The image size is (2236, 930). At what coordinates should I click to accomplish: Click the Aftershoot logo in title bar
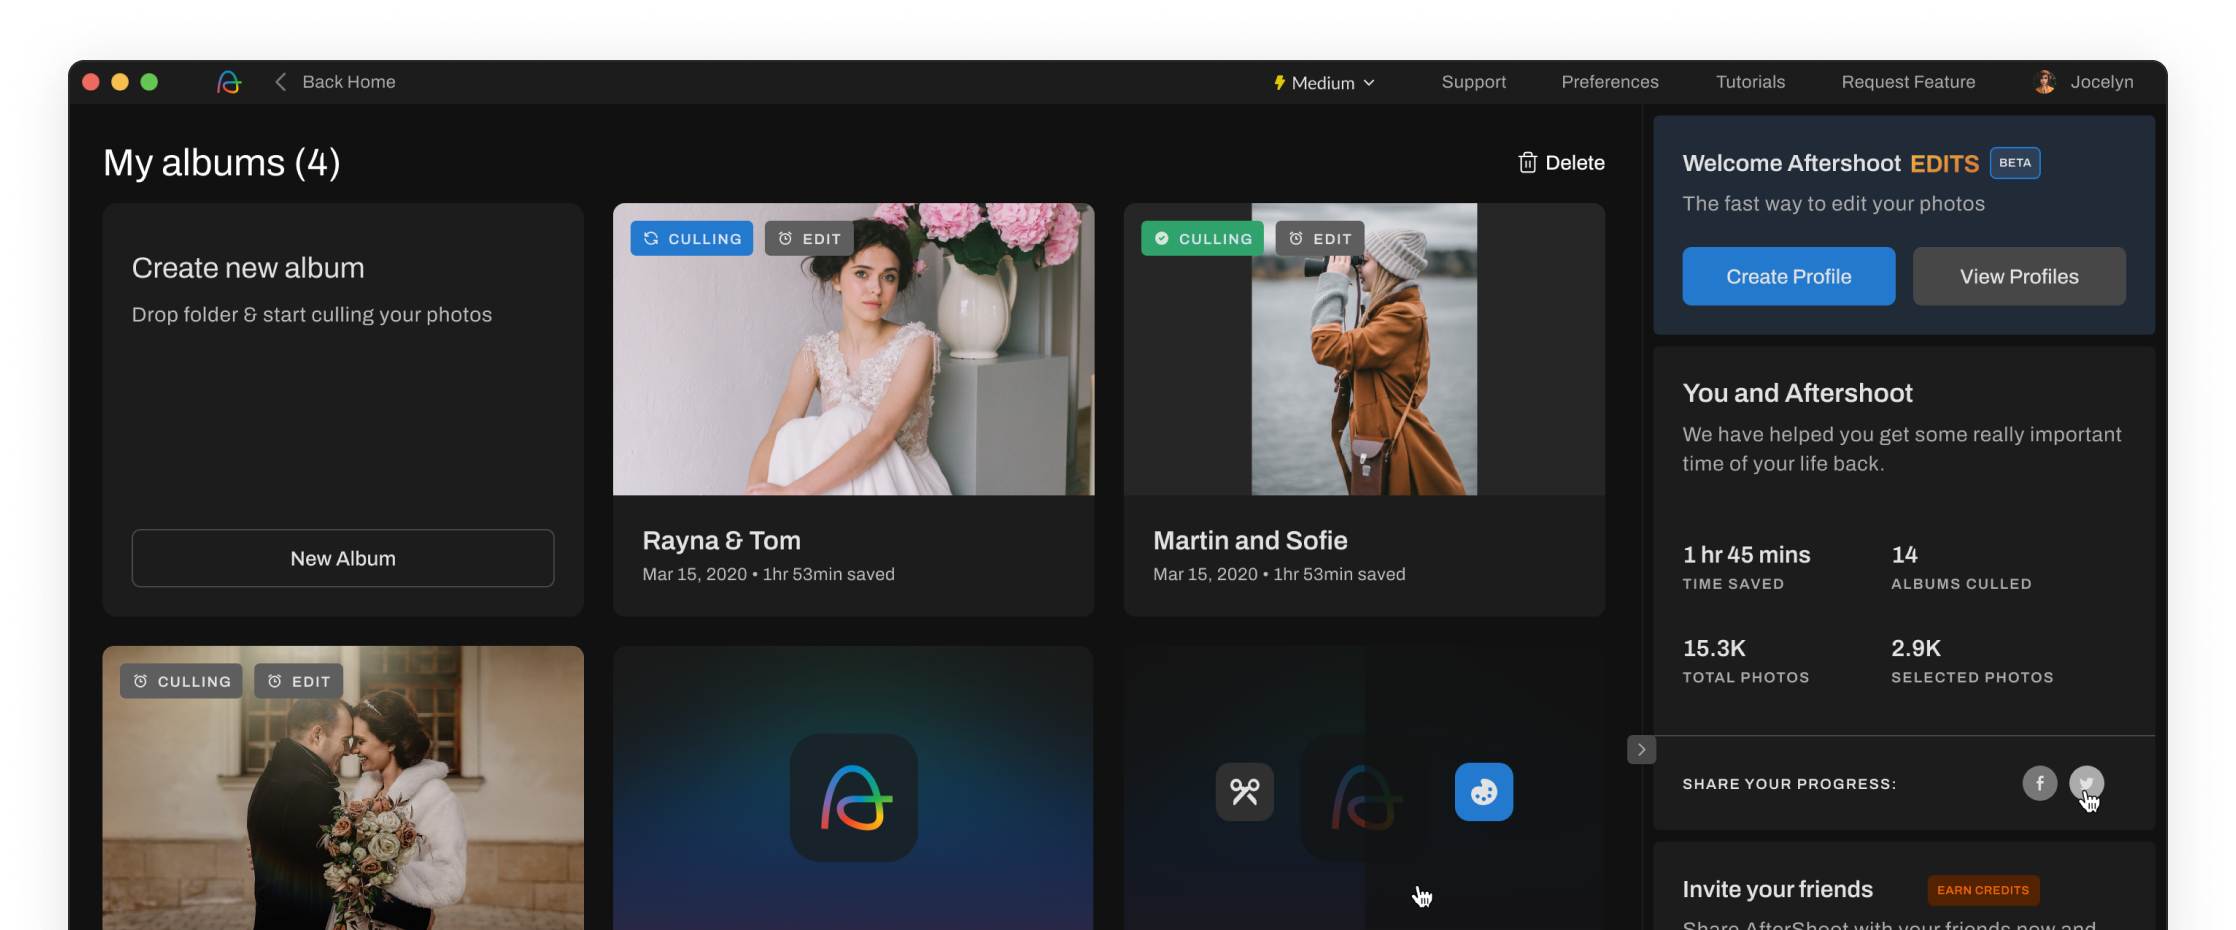(x=229, y=82)
